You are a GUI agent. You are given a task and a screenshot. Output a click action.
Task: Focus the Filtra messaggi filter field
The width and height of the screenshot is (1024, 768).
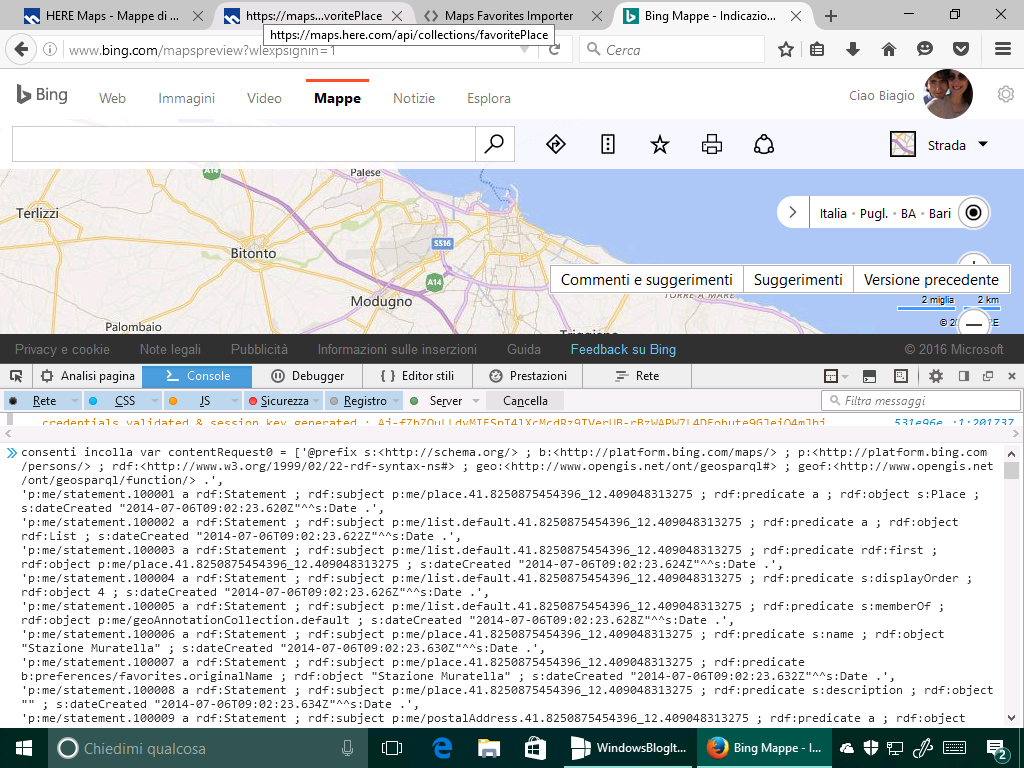(921, 401)
